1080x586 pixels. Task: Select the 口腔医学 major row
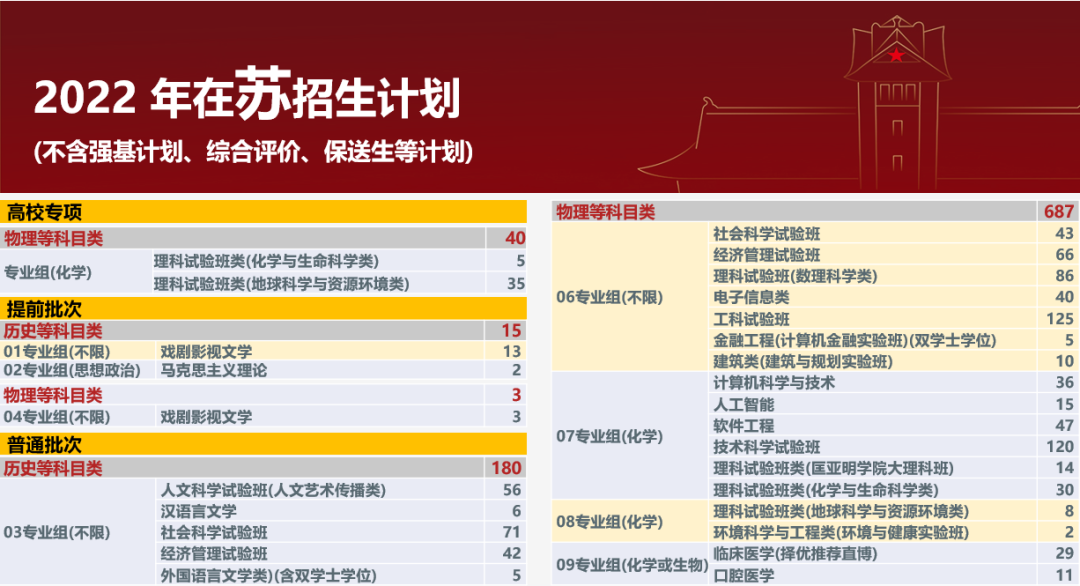pyautogui.click(x=743, y=575)
